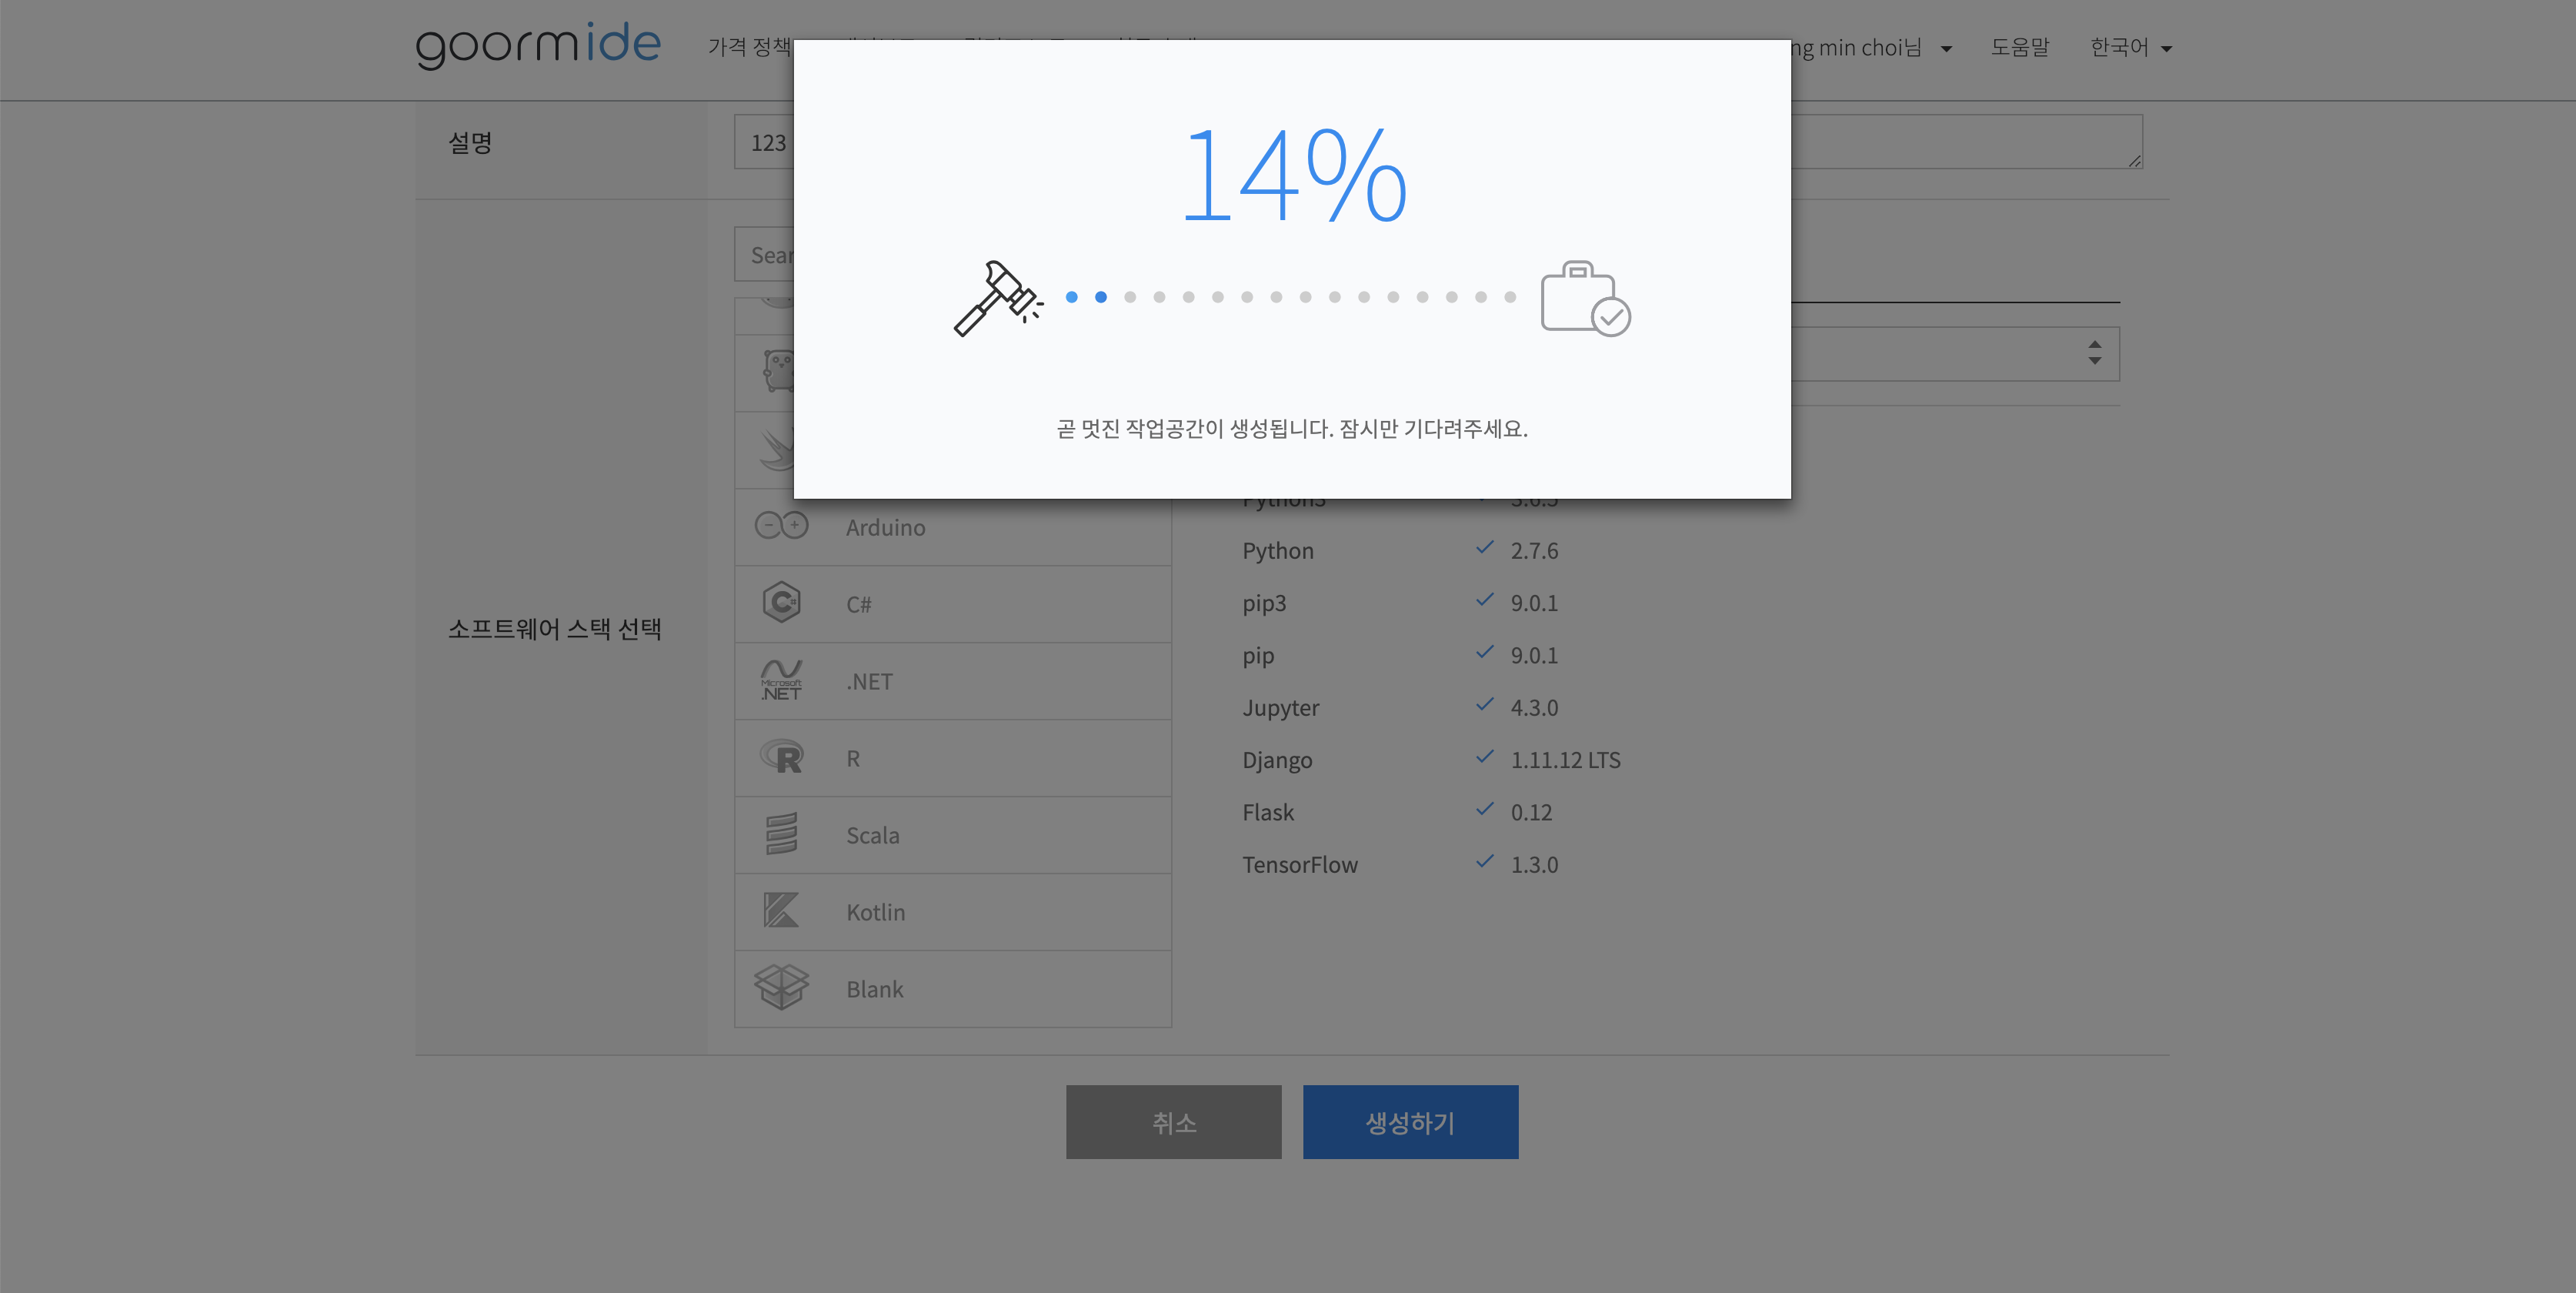The height and width of the screenshot is (1293, 2576).
Task: Toggle the Django 1.11.12 LTS checkmark
Action: click(x=1485, y=757)
